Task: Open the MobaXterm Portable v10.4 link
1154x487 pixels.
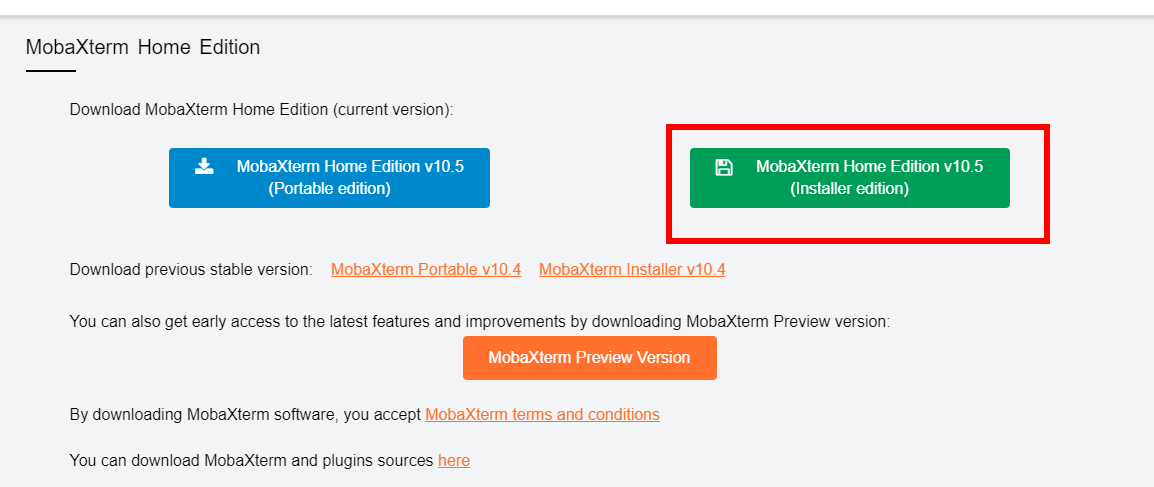Action: coord(426,269)
